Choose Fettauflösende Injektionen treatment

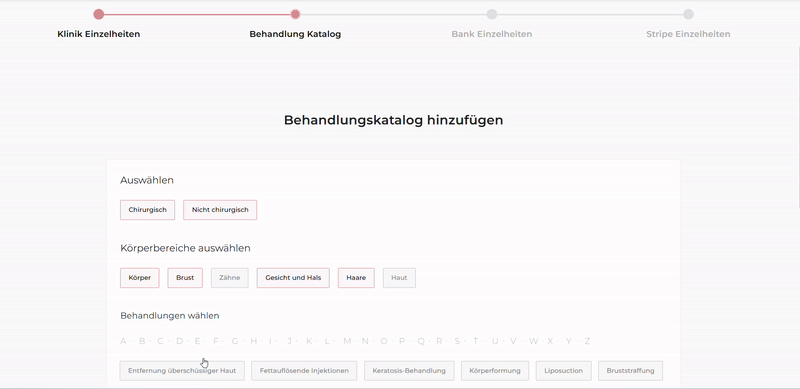[x=304, y=371]
